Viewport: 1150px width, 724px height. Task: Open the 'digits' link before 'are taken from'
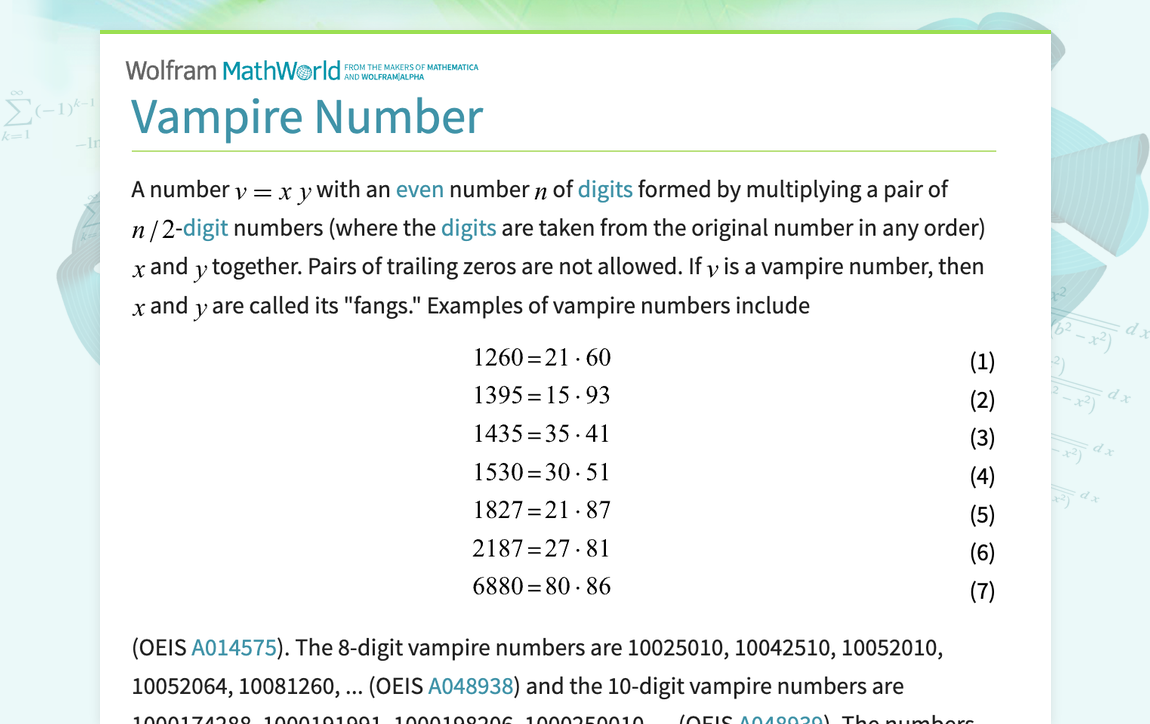point(469,228)
